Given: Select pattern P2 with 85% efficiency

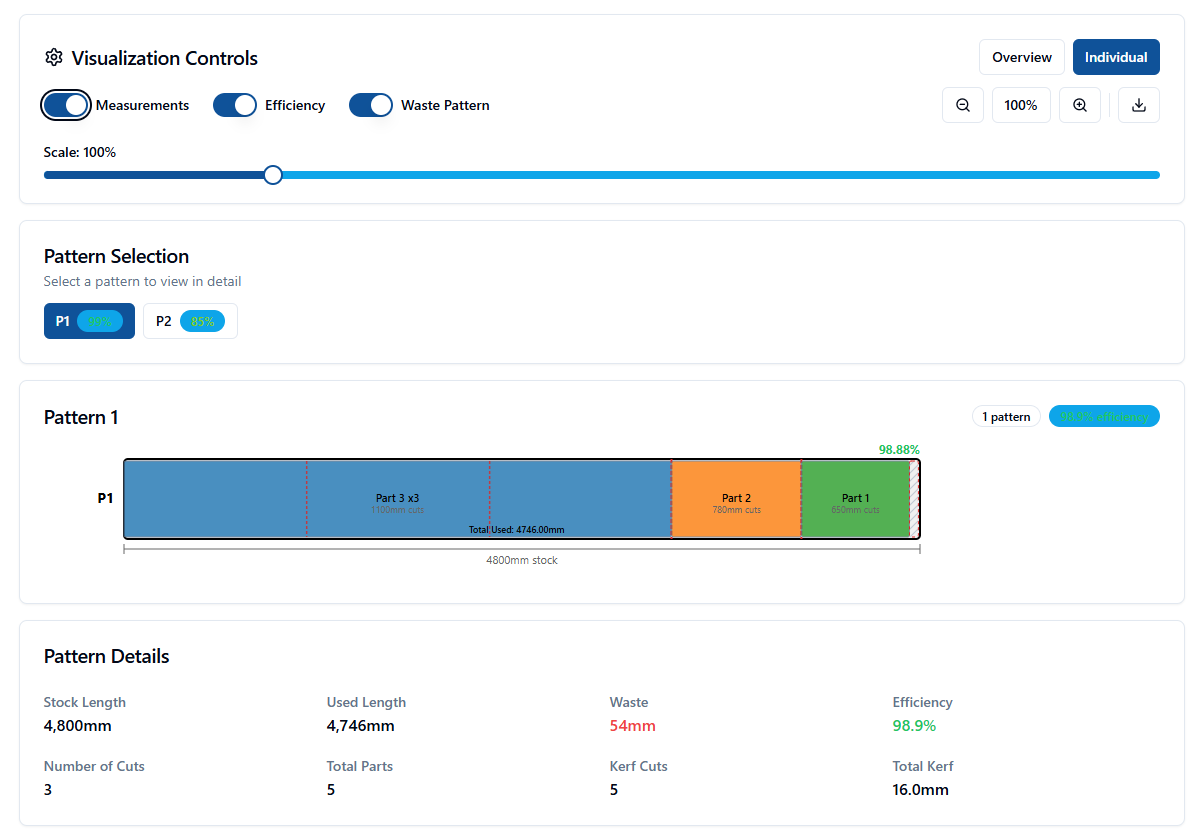Looking at the screenshot, I should click(x=190, y=321).
